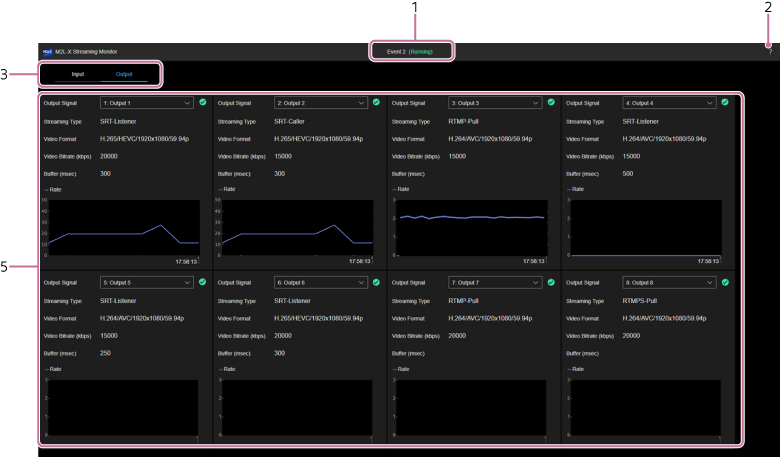Viewport: 780px width, 457px height.
Task: Click the M2L-X app logo icon
Action: 46,50
